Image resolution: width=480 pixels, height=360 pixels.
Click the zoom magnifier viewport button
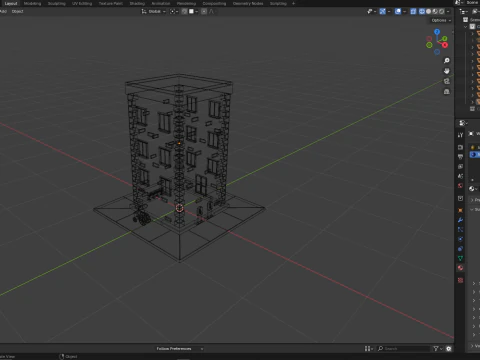pos(447,61)
